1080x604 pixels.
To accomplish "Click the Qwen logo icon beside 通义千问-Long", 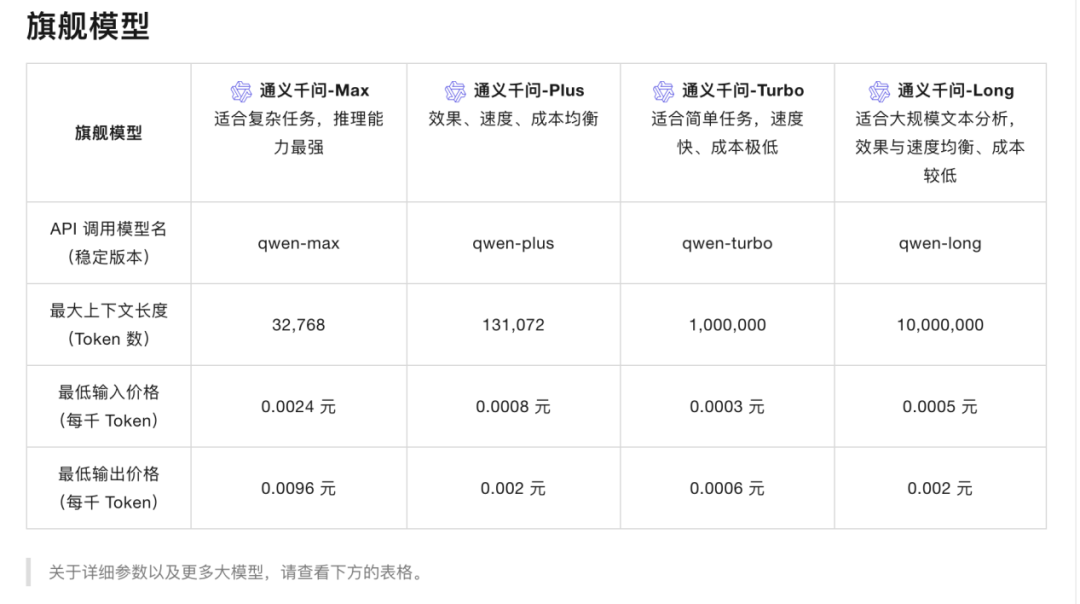I will click(879, 91).
